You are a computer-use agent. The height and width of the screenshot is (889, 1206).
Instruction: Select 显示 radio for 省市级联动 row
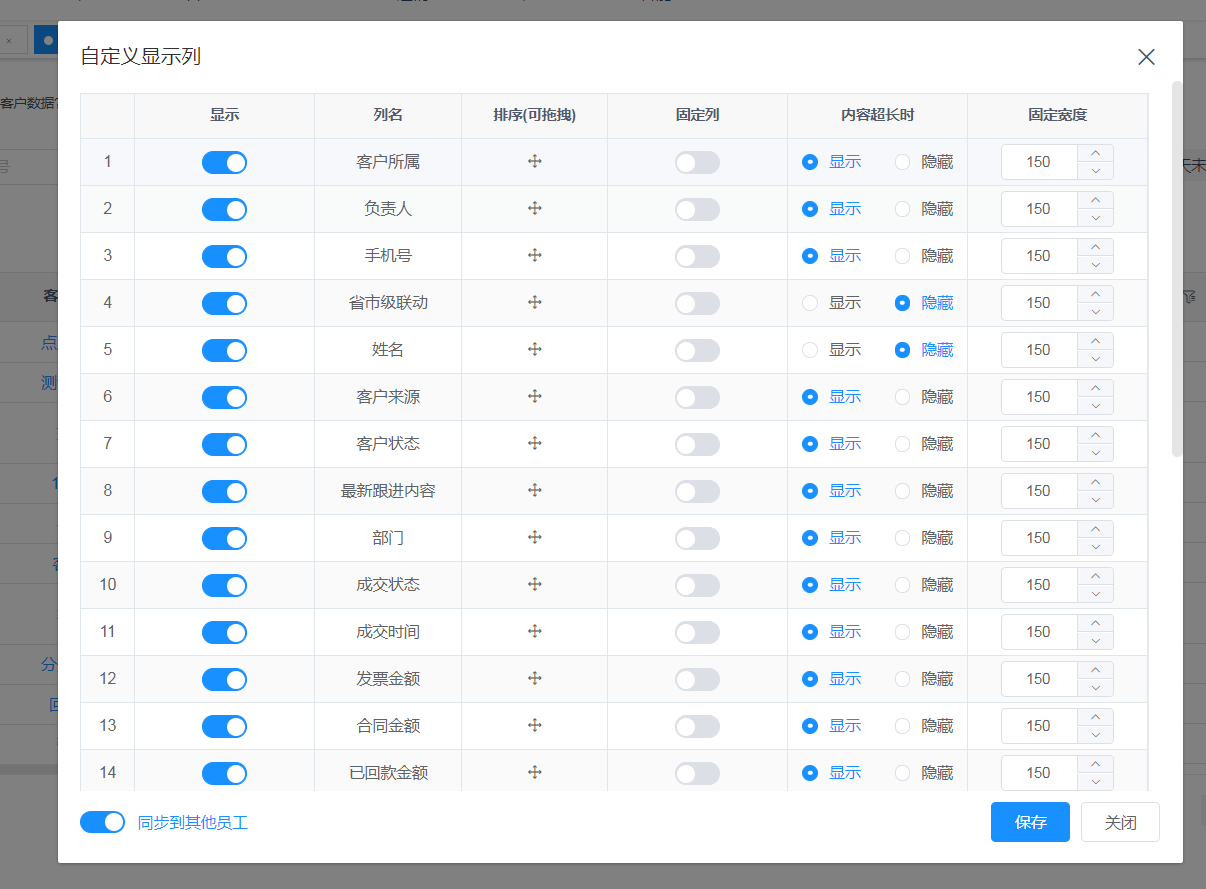[811, 303]
